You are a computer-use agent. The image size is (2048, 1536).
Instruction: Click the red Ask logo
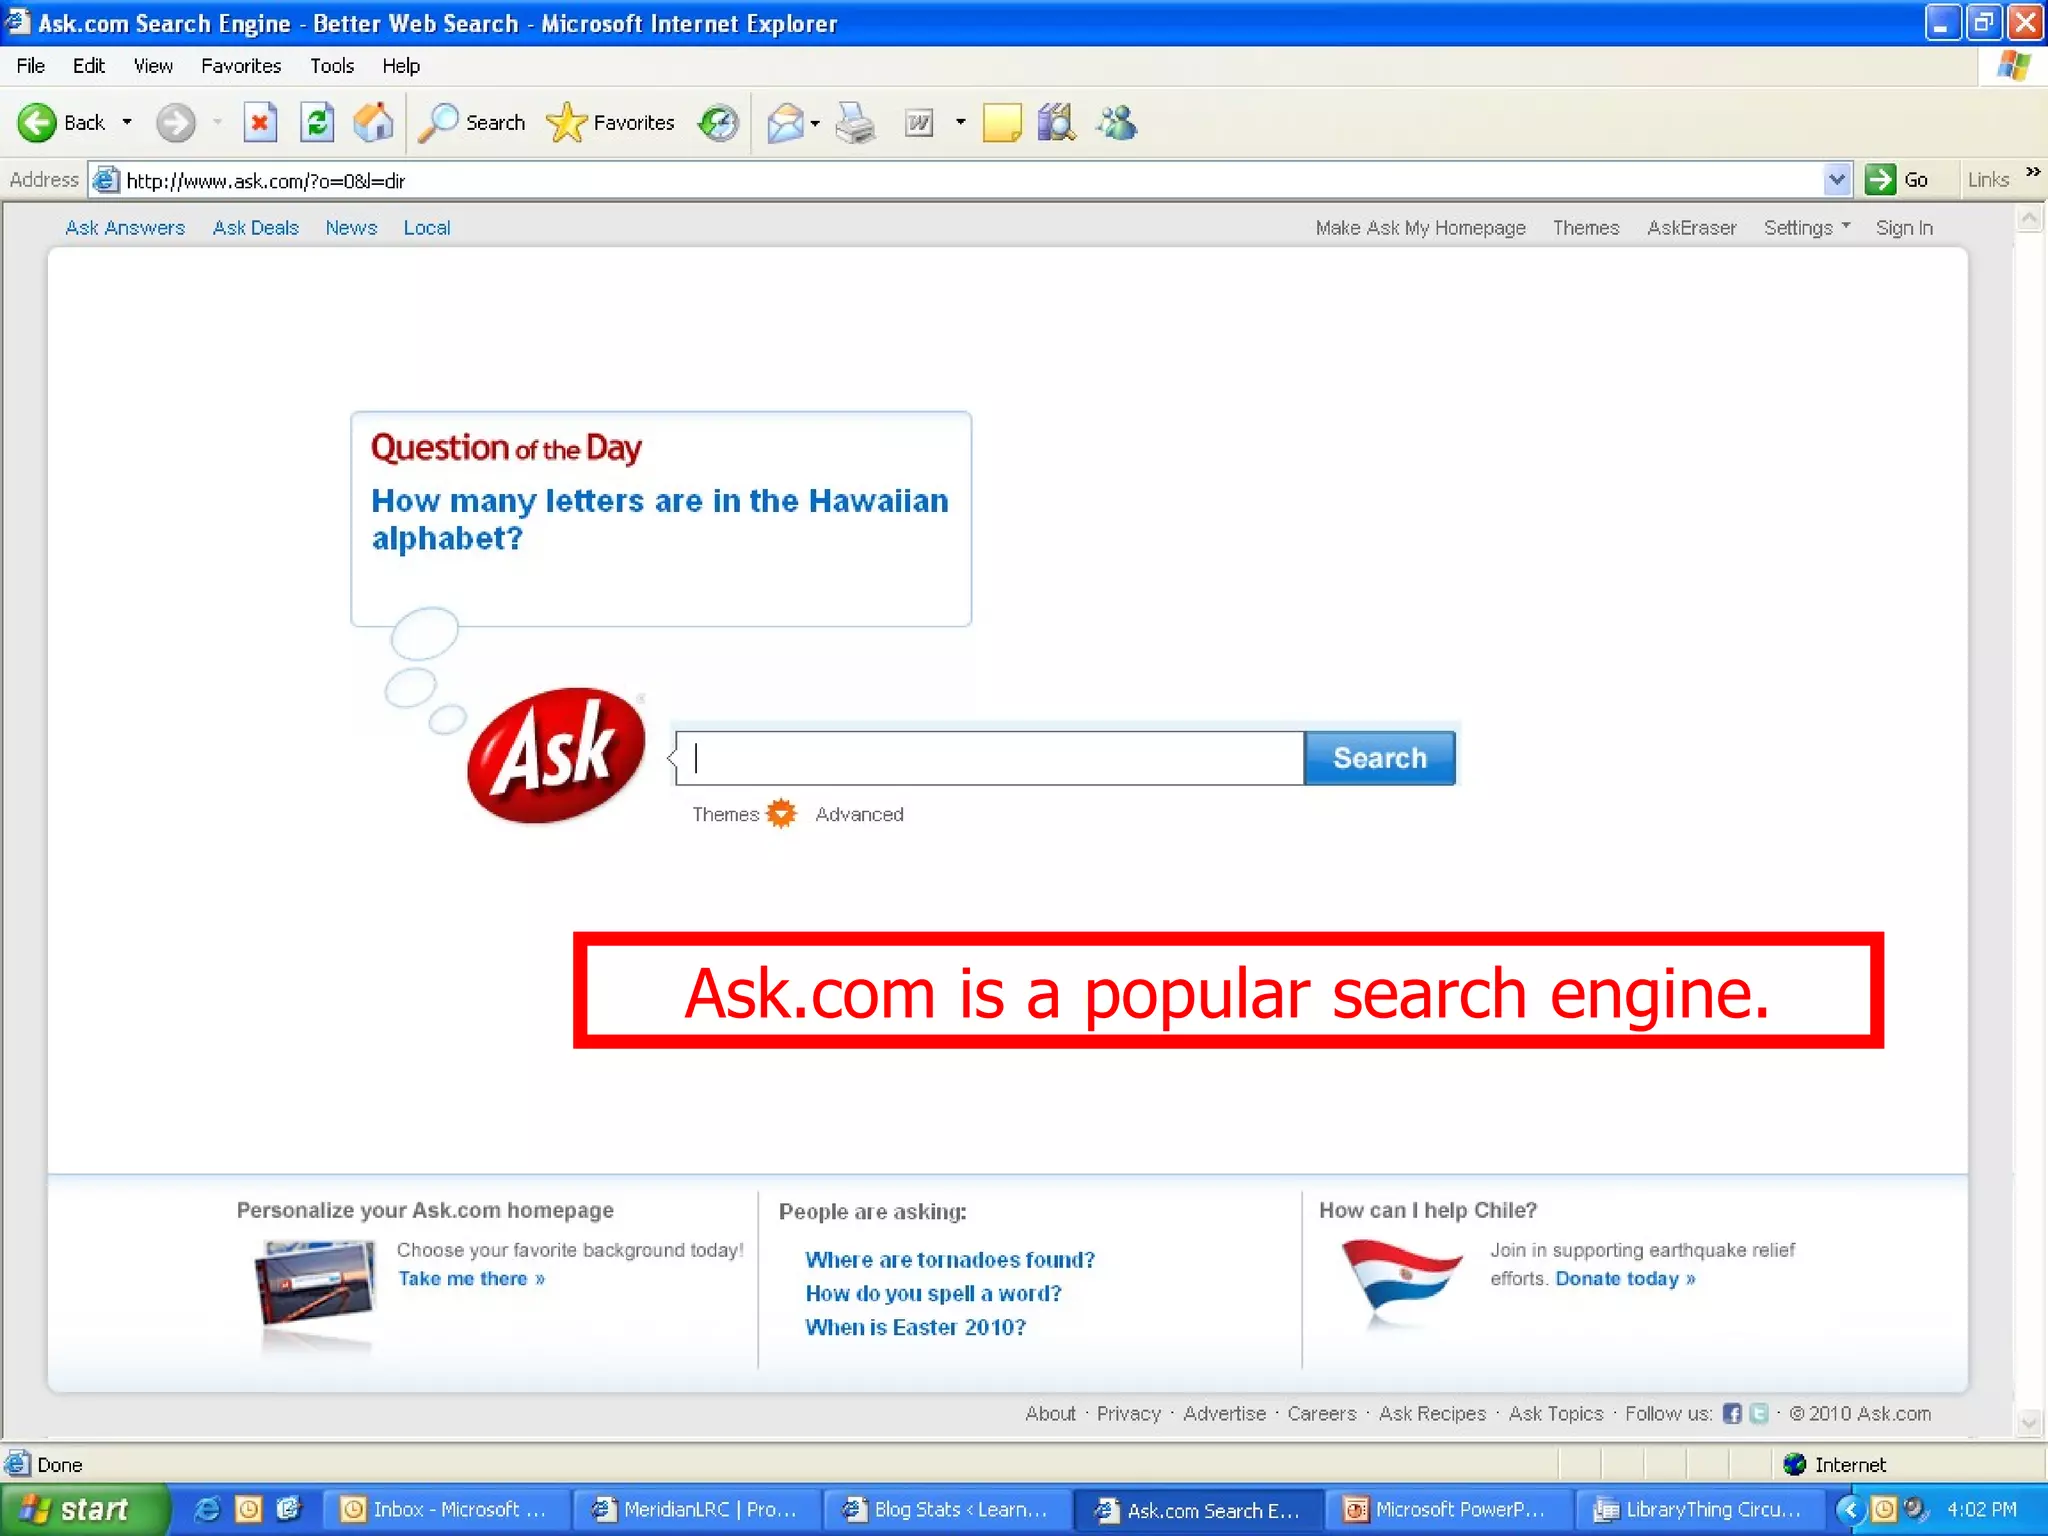[x=555, y=756]
